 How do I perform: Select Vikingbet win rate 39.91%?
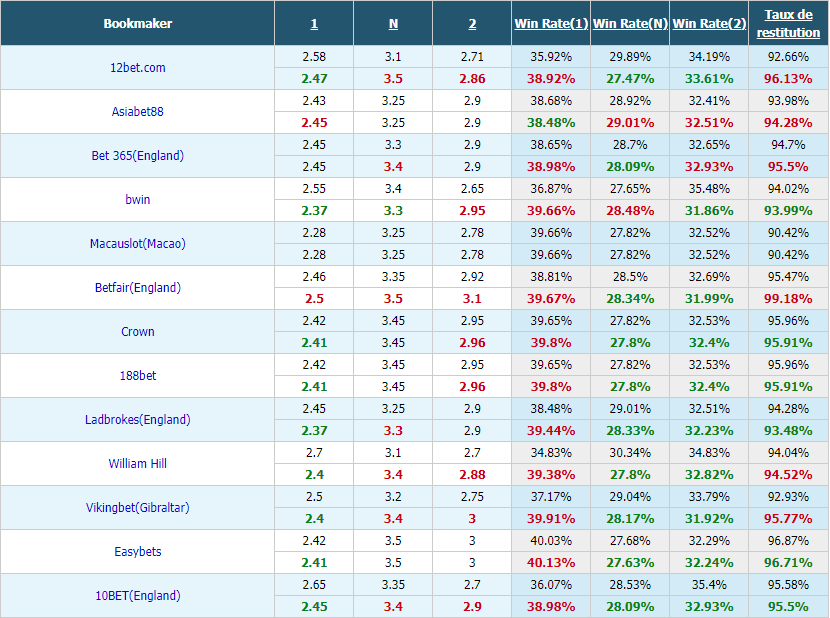[551, 518]
